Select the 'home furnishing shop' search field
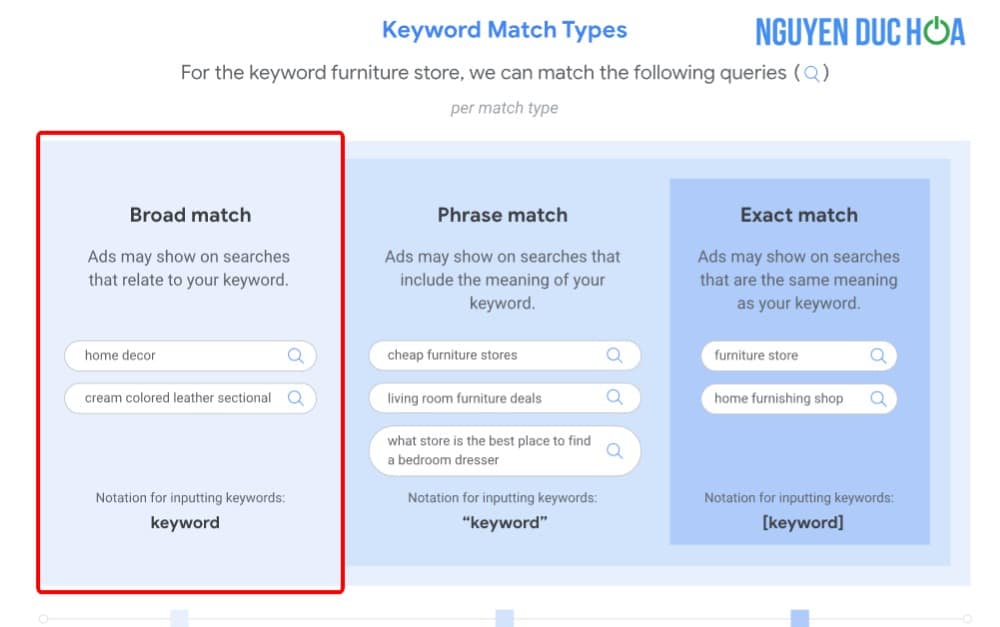Screen dimensions: 1000x627 (785, 398)
